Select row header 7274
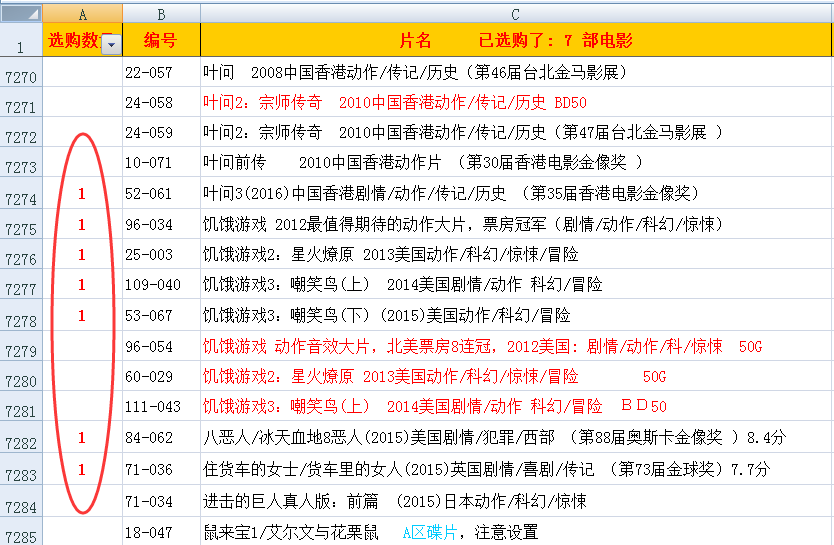The width and height of the screenshot is (834, 545). [x=21, y=193]
